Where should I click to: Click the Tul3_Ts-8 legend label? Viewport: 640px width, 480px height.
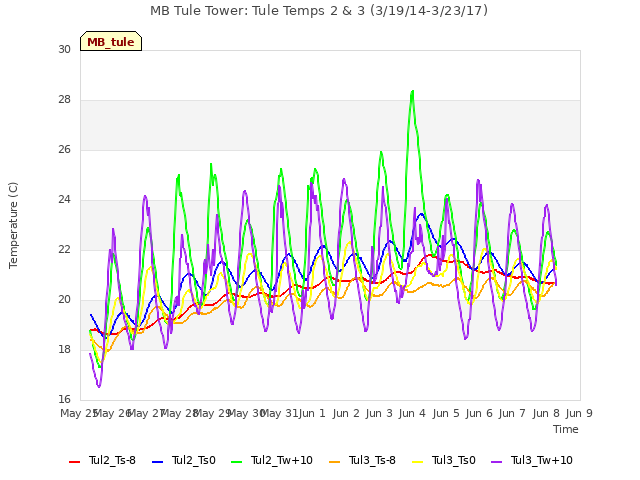point(372,460)
